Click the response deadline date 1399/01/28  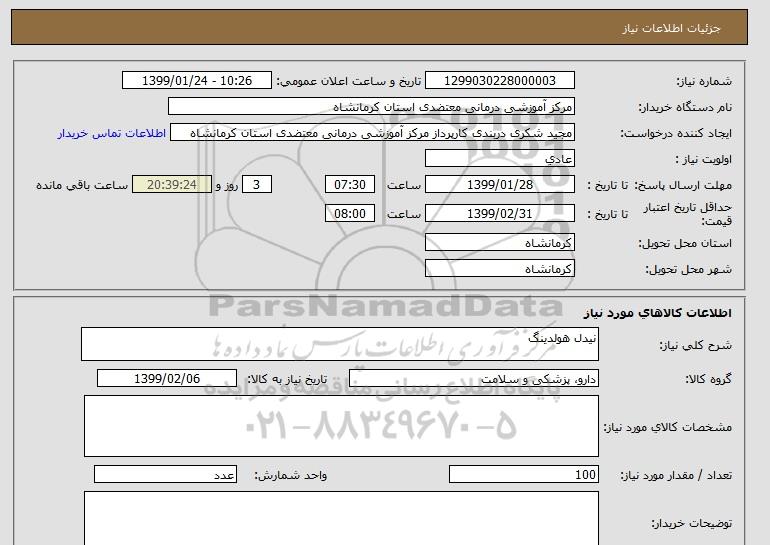click(499, 185)
